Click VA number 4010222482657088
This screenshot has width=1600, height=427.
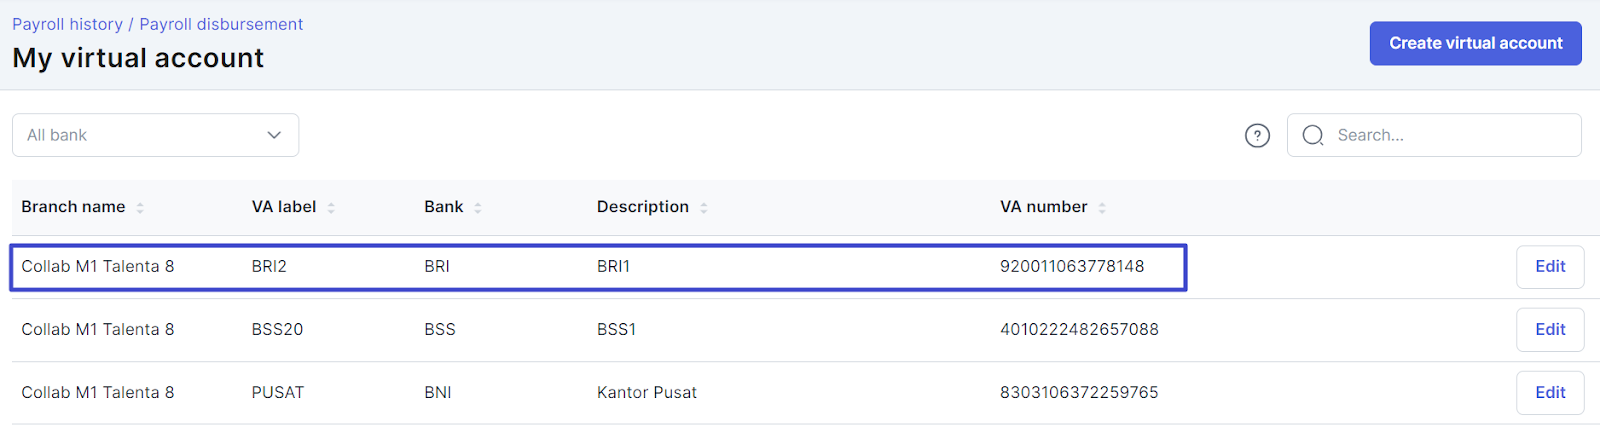(x=1079, y=329)
